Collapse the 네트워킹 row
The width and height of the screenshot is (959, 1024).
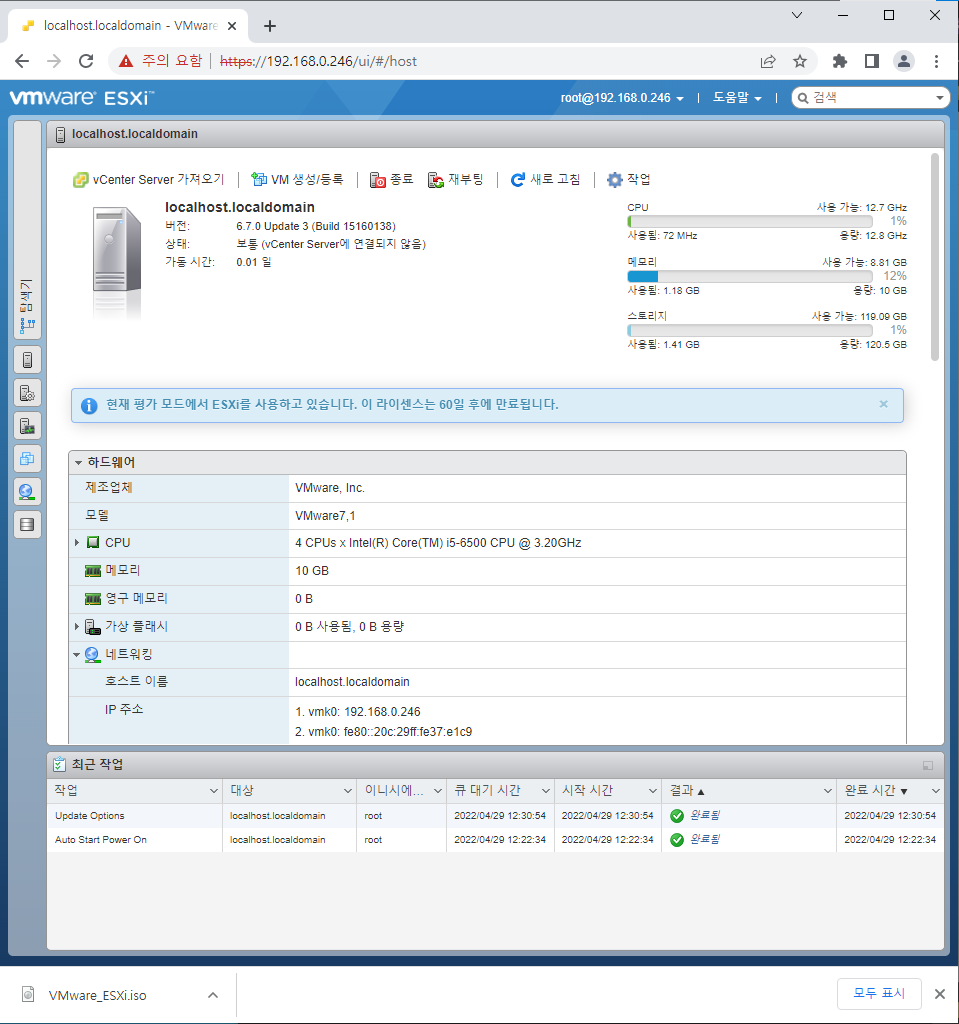pyautogui.click(x=76, y=654)
